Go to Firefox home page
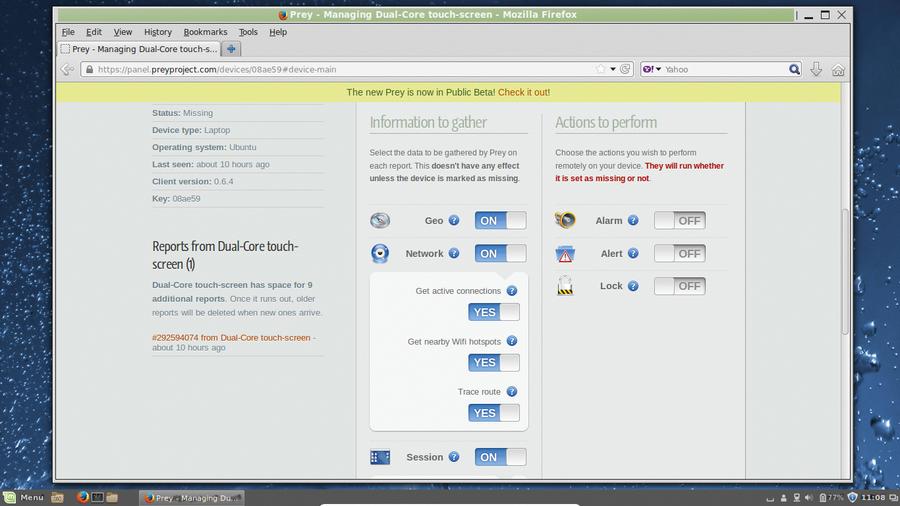Image resolution: width=900 pixels, height=506 pixels. [838, 70]
